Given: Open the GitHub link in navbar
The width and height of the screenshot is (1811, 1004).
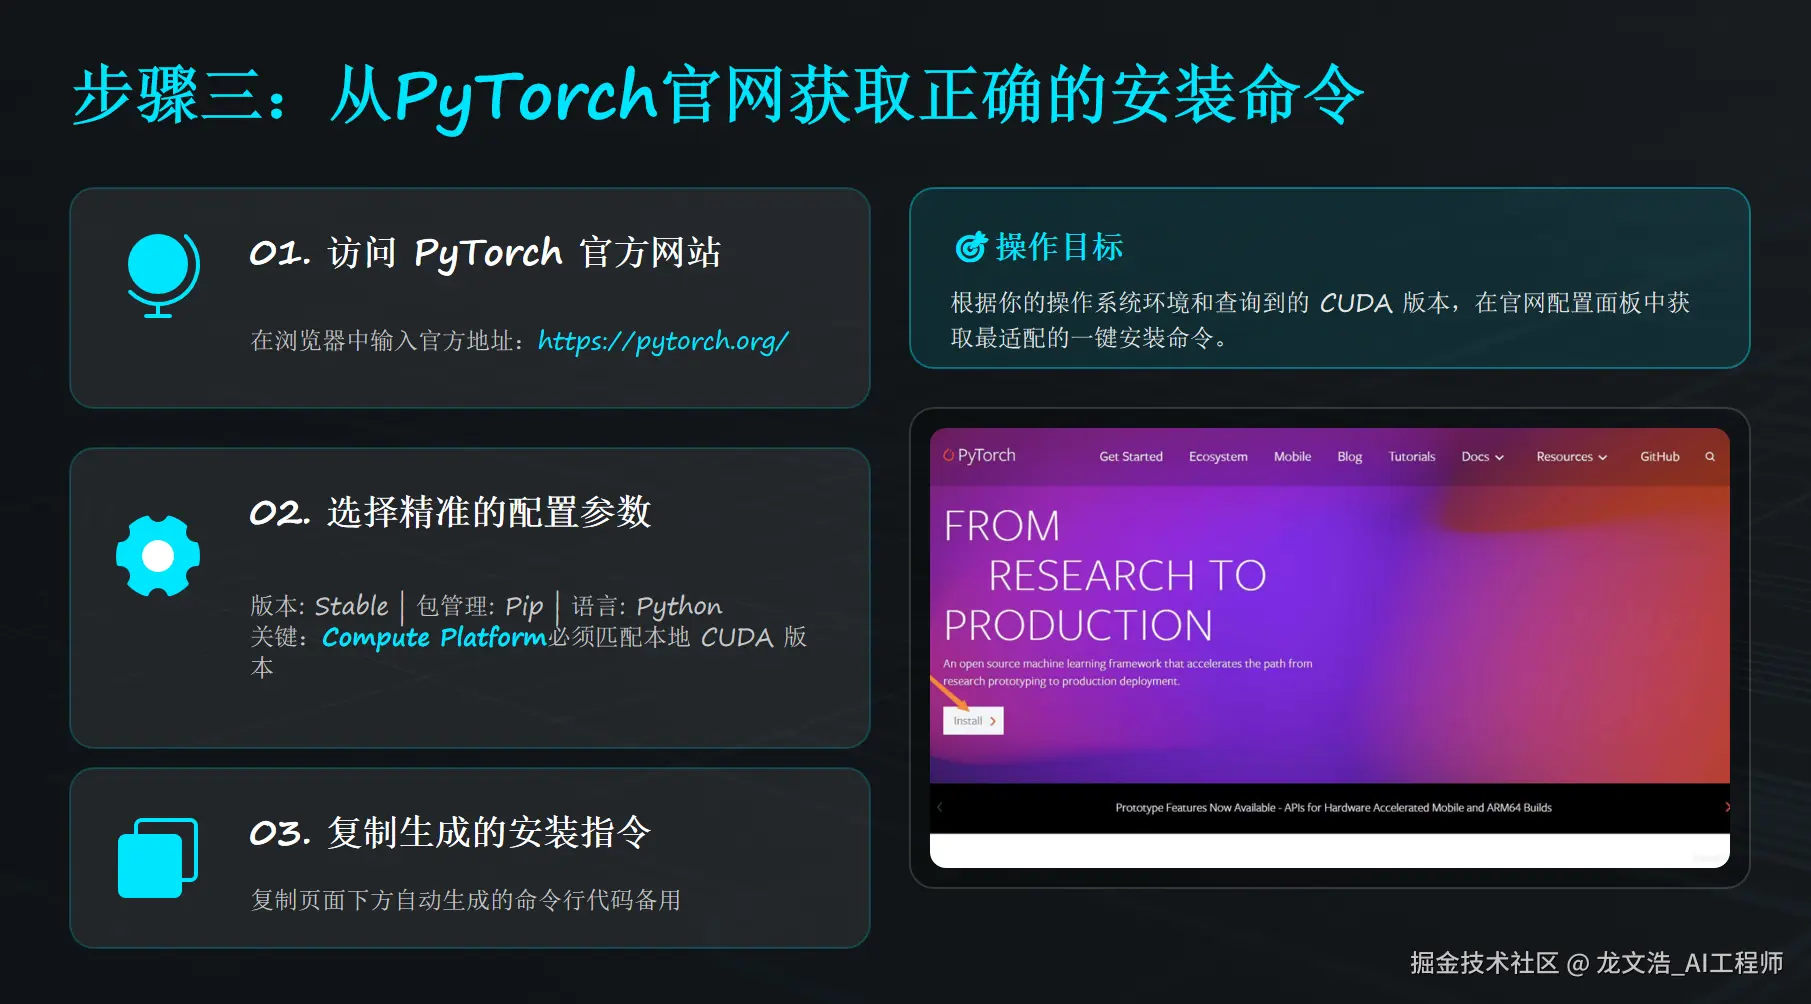Looking at the screenshot, I should [x=1660, y=456].
